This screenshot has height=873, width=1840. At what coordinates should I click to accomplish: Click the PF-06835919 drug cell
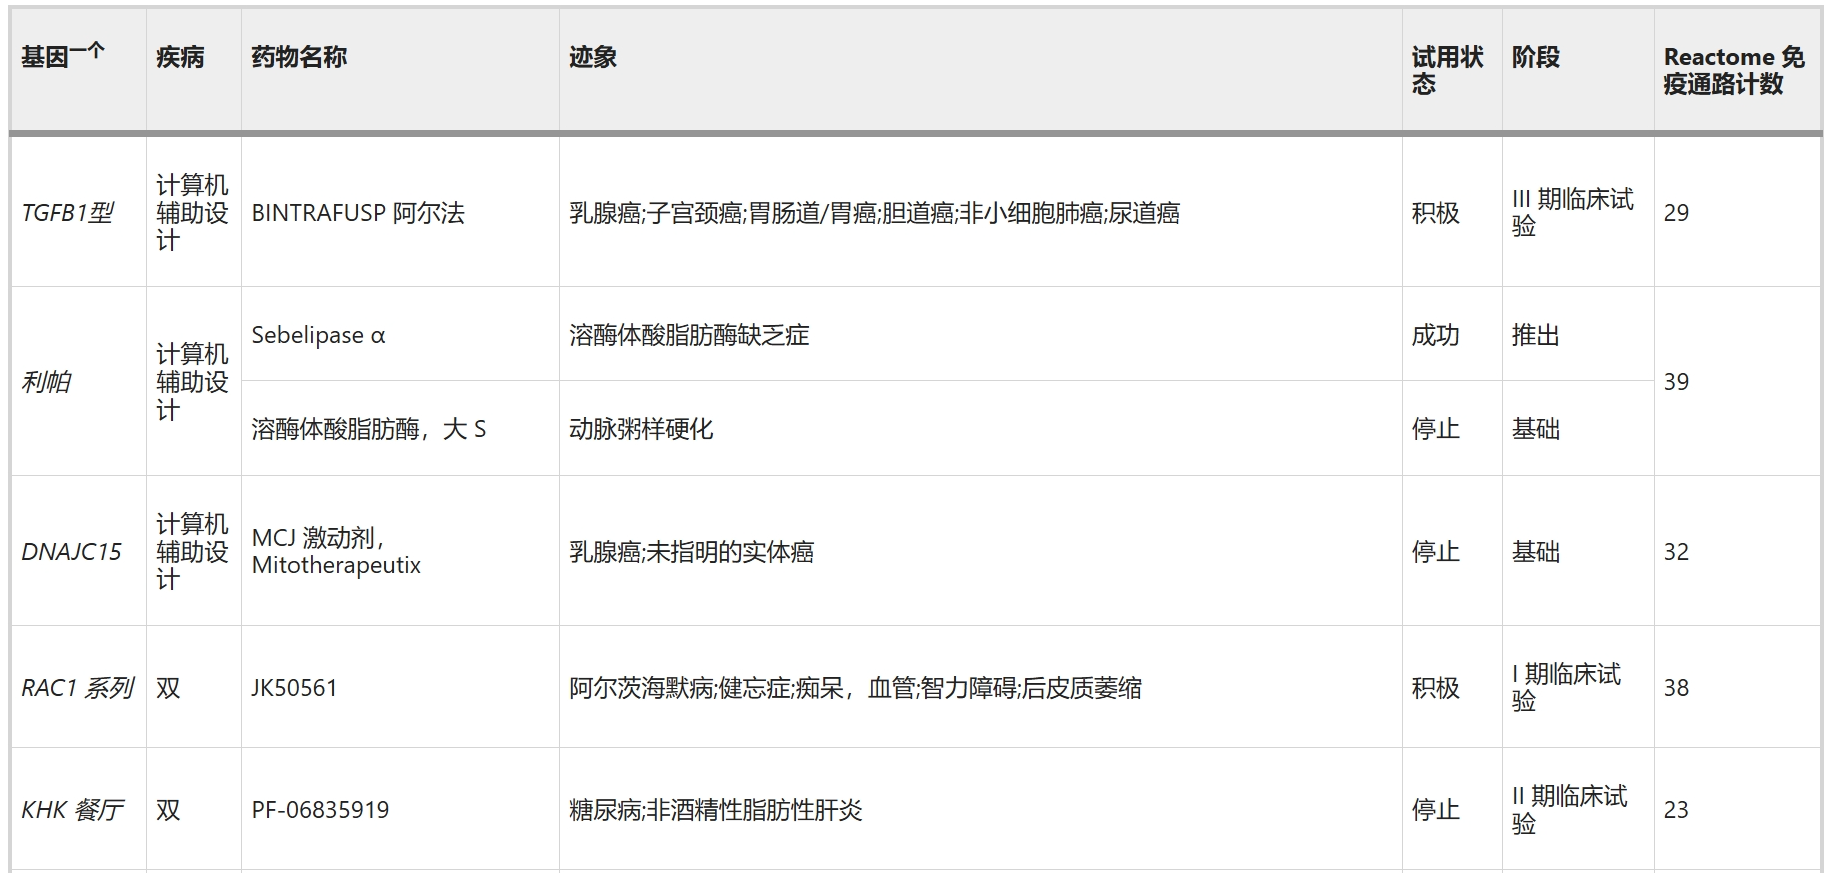tap(320, 810)
